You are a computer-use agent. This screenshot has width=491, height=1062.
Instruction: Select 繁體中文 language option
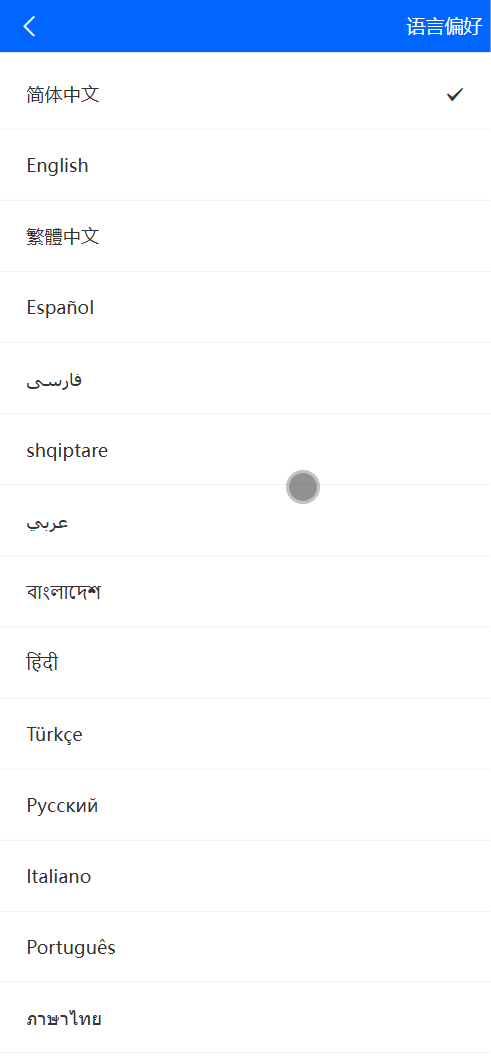coord(245,236)
